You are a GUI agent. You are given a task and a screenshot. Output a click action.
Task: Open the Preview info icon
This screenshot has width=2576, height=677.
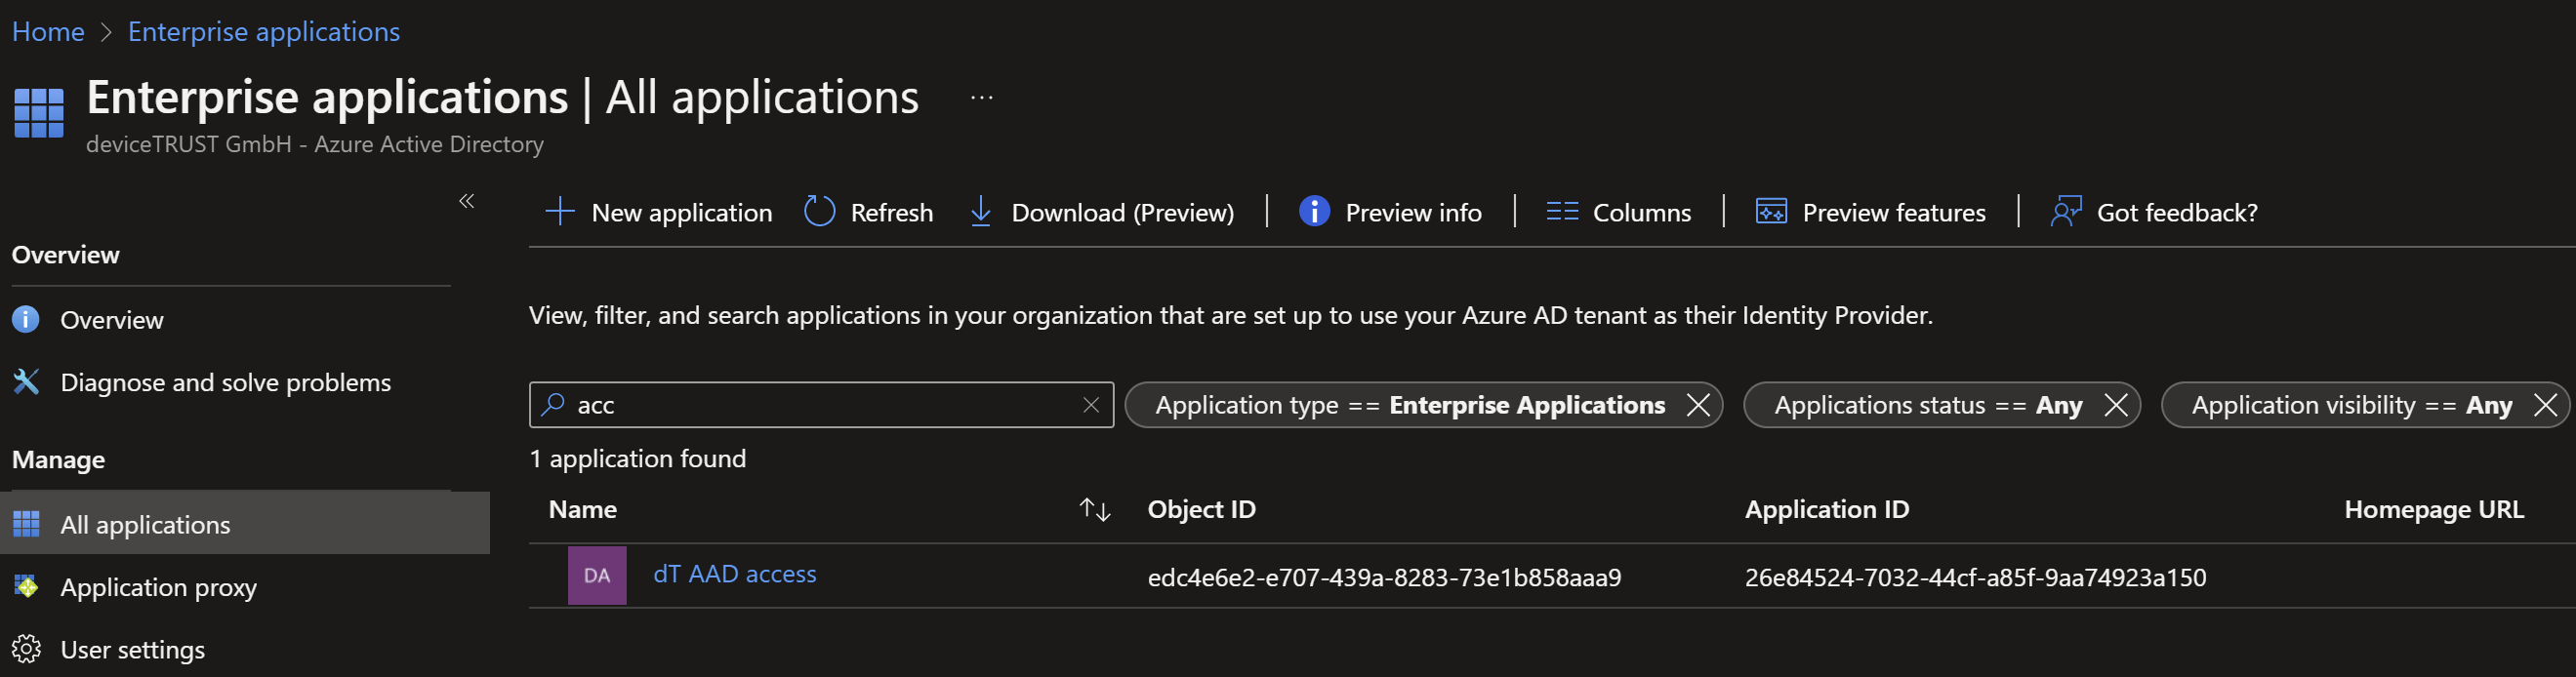click(1314, 212)
